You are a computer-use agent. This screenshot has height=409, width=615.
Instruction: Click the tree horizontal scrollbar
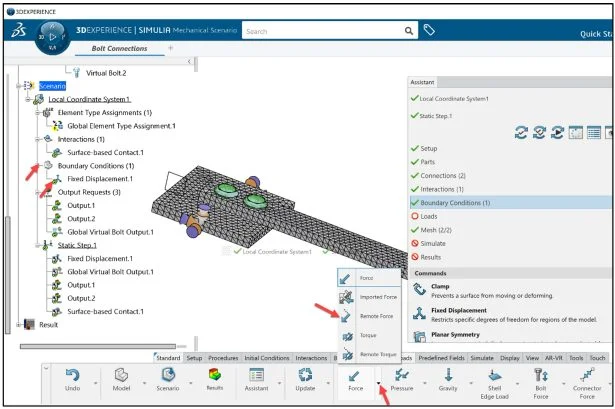point(98,346)
